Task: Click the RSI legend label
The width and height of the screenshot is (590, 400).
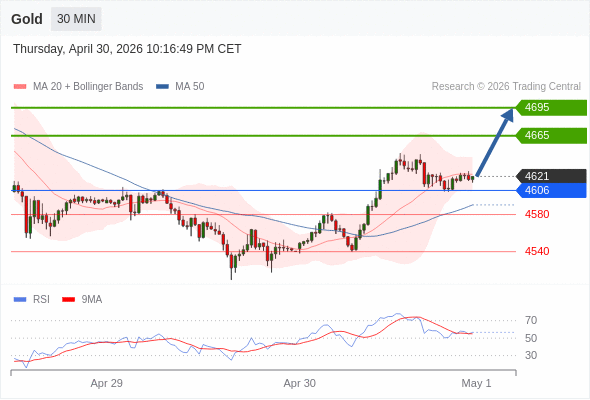Action: (x=41, y=300)
